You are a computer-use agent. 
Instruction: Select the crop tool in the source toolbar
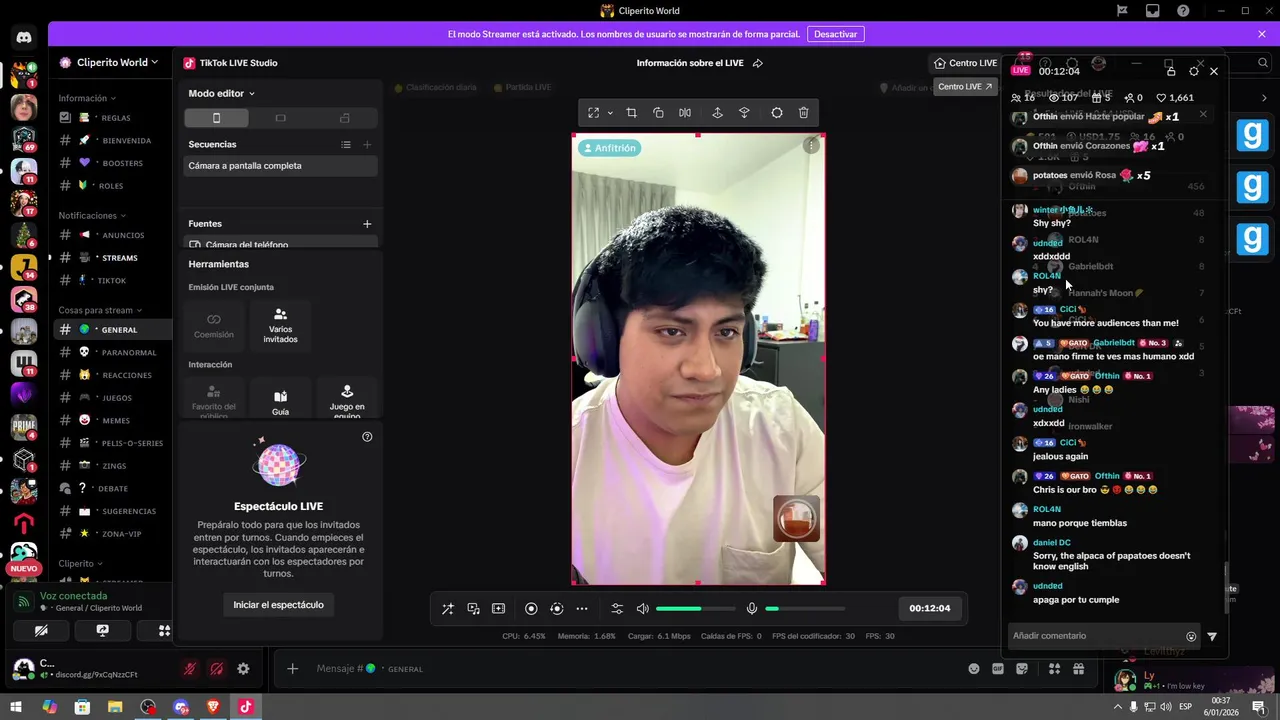point(631,113)
